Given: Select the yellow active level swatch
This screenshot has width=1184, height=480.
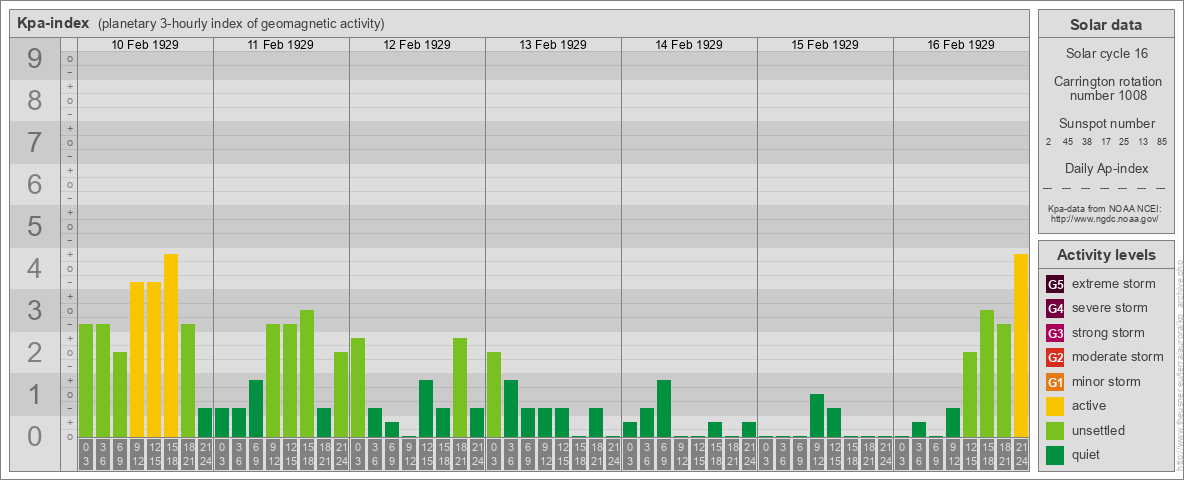Looking at the screenshot, I should point(1055,406).
